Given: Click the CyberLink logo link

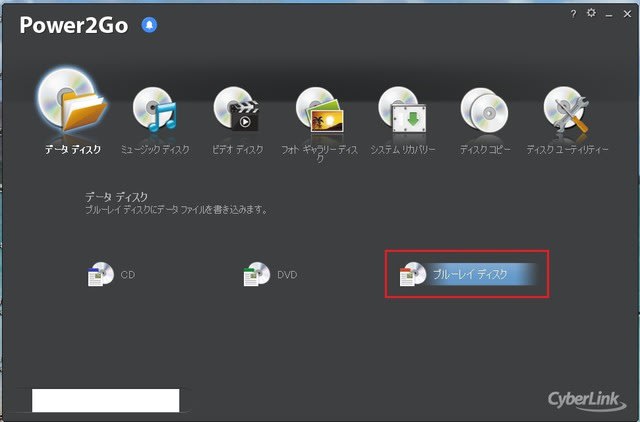Looking at the screenshot, I should point(587,400).
